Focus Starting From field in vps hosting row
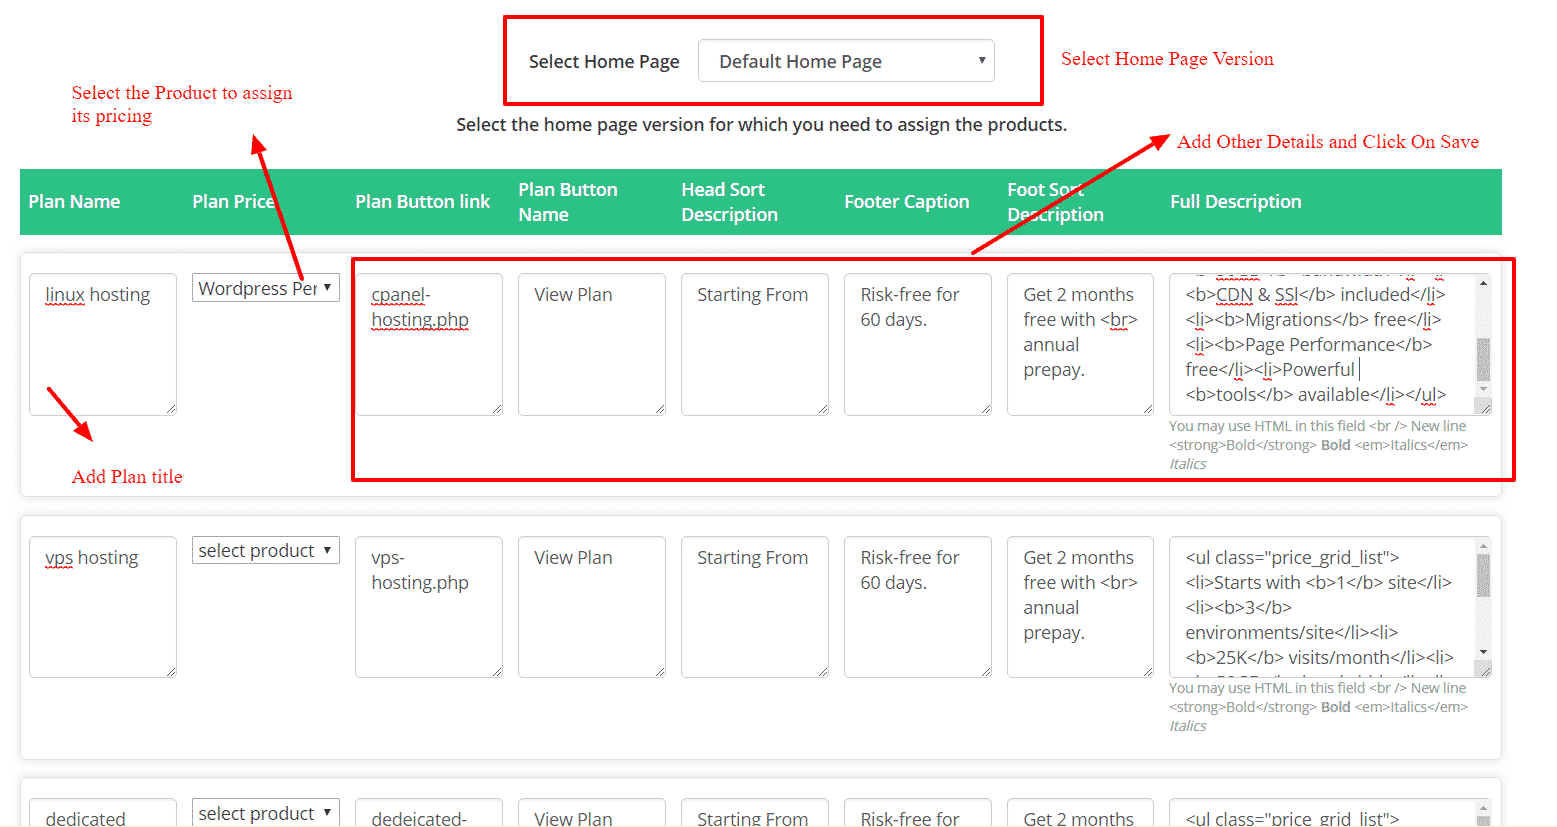This screenshot has width=1557, height=827. 754,606
